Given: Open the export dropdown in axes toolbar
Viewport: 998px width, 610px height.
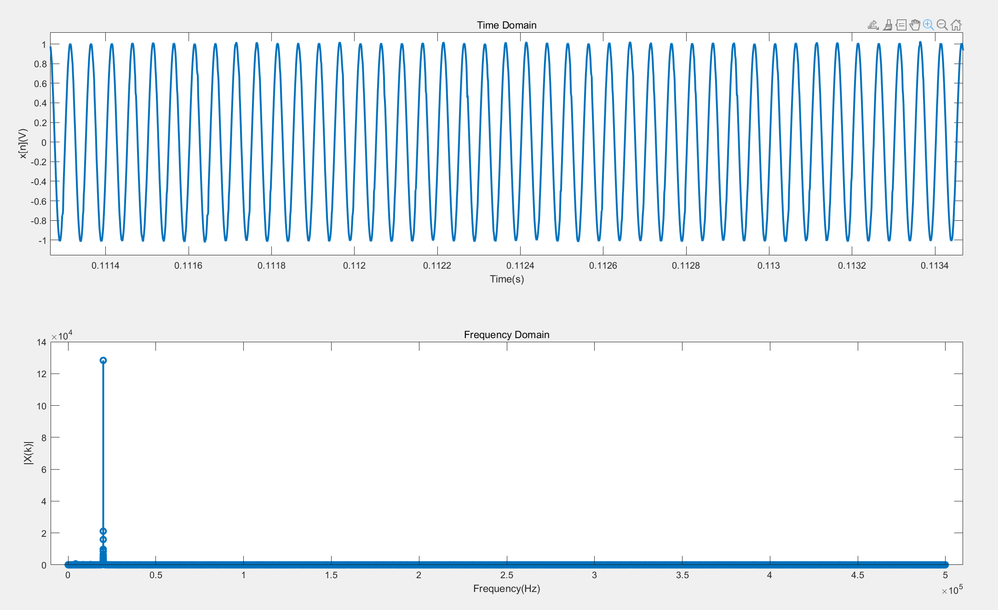Looking at the screenshot, I should click(873, 25).
